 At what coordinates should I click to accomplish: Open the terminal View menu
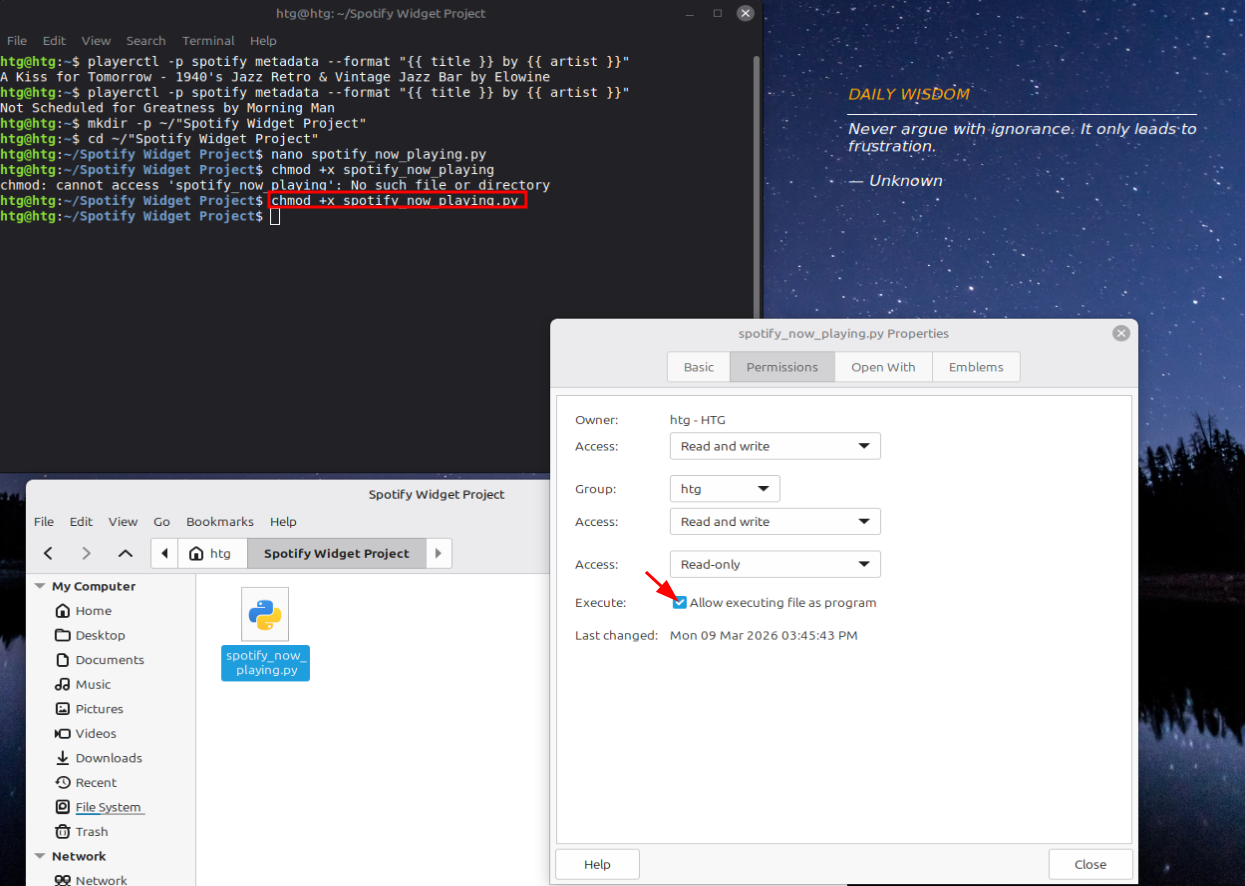point(96,41)
